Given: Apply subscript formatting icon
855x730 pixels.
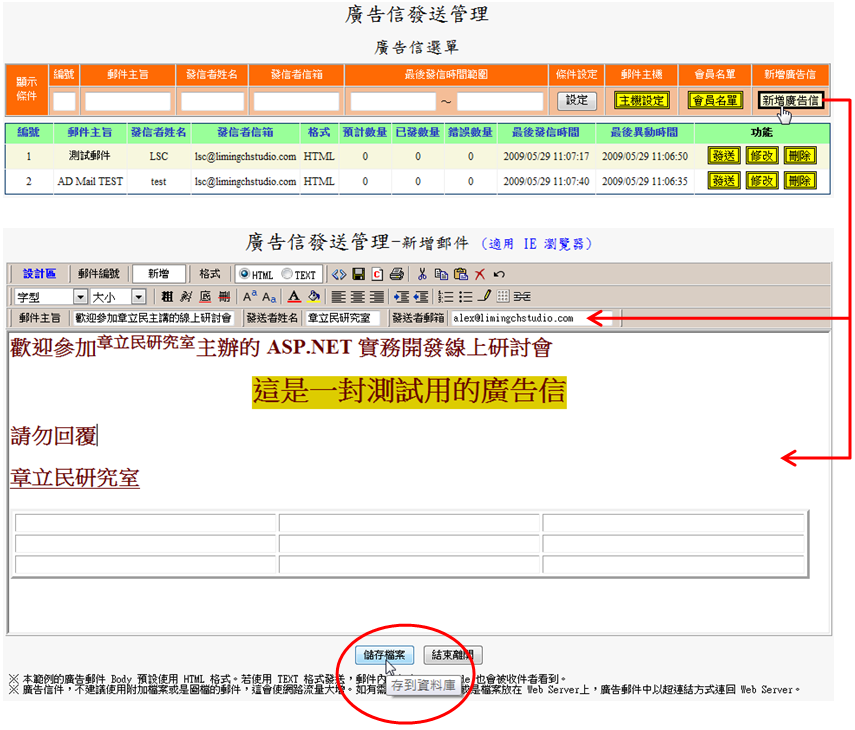Looking at the screenshot, I should [x=269, y=297].
